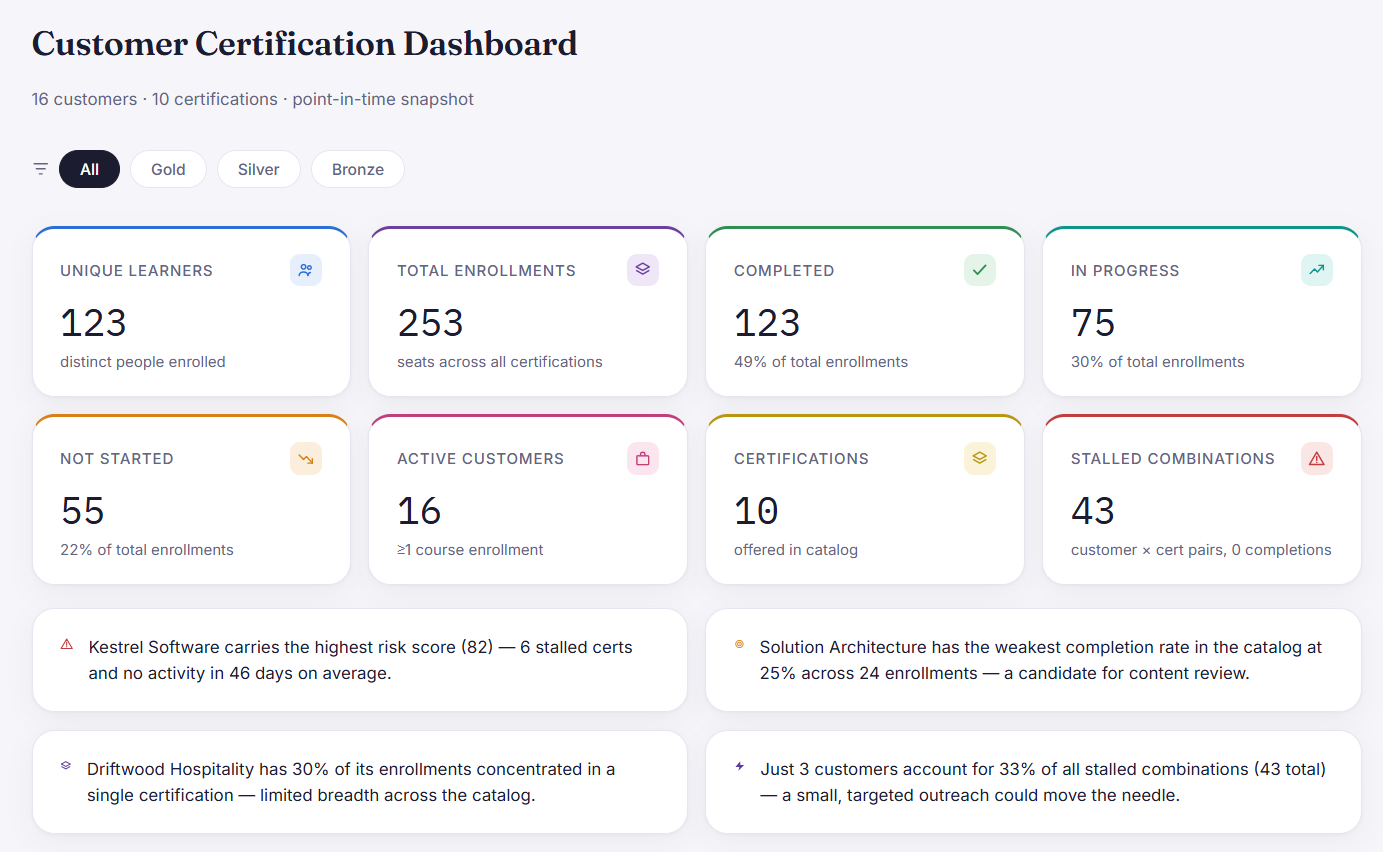Click the Total Enrollments layers icon
Screen dimensions: 1383x852
pos(643,270)
